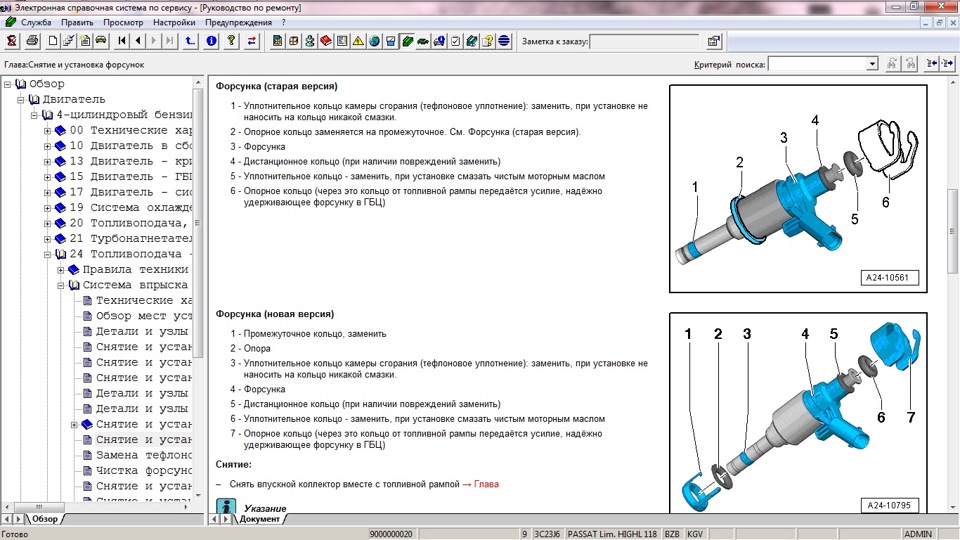Open the Служба menu
The image size is (960, 540).
tap(36, 22)
